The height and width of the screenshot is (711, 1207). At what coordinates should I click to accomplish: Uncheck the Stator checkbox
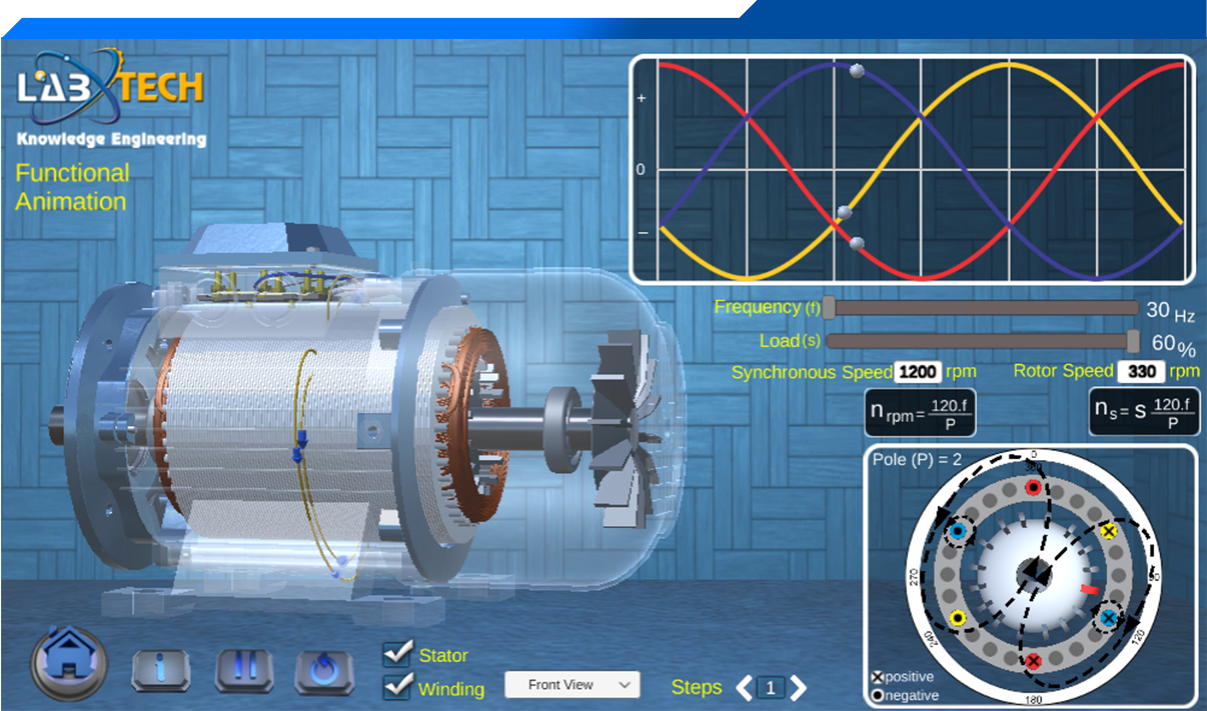pos(398,654)
